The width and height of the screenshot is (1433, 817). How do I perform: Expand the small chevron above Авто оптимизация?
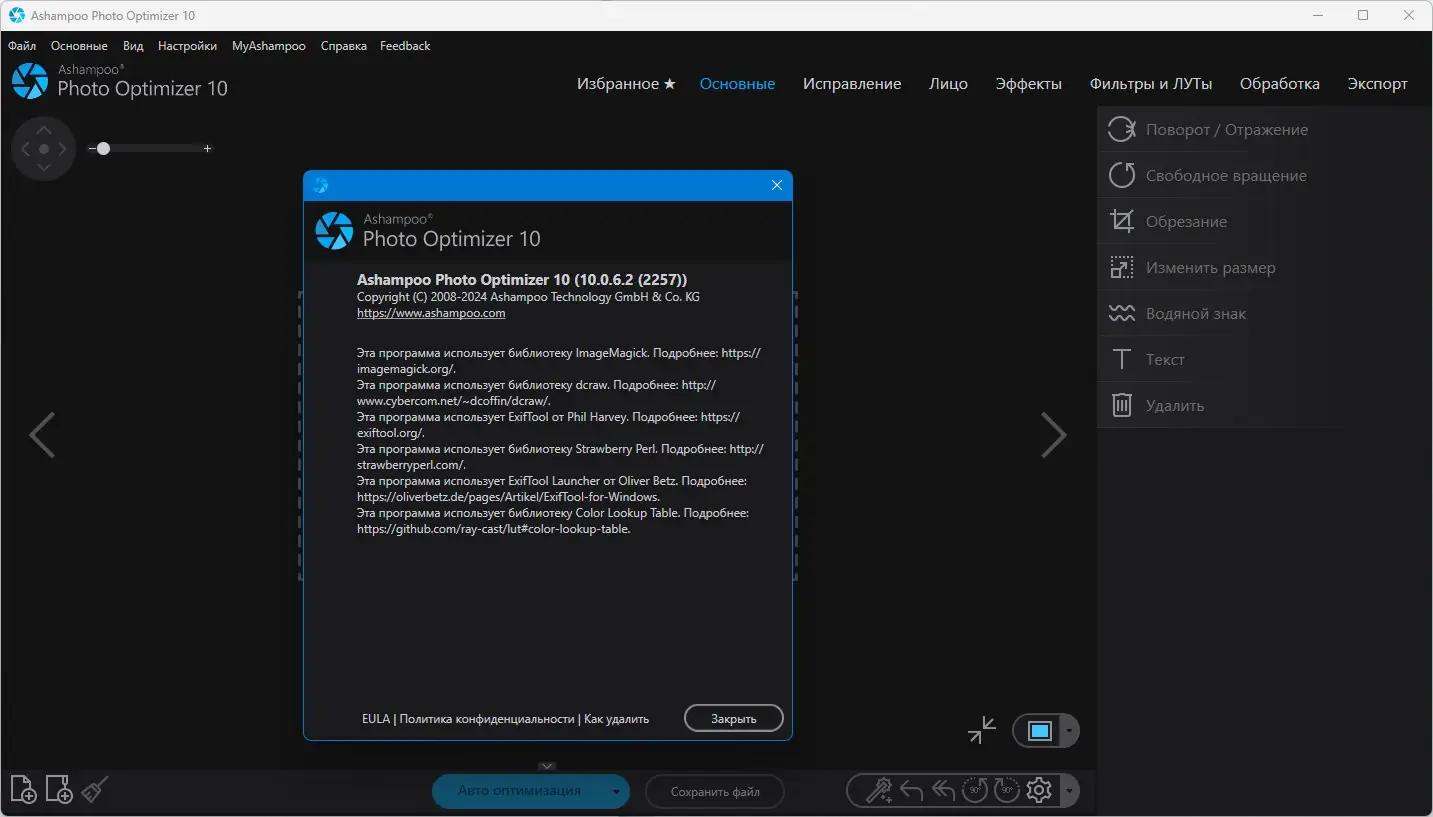546,766
